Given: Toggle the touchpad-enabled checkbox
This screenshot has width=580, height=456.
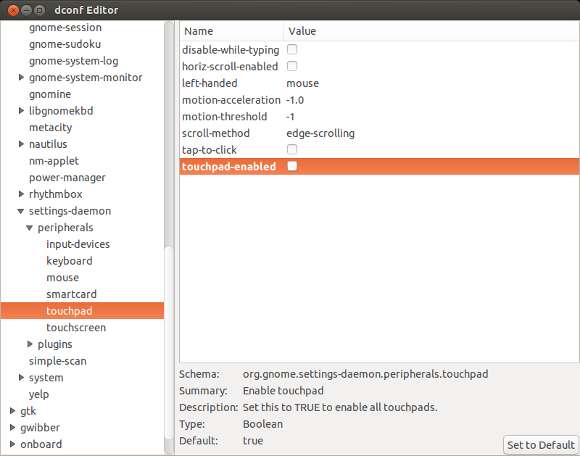Looking at the screenshot, I should (x=292, y=166).
